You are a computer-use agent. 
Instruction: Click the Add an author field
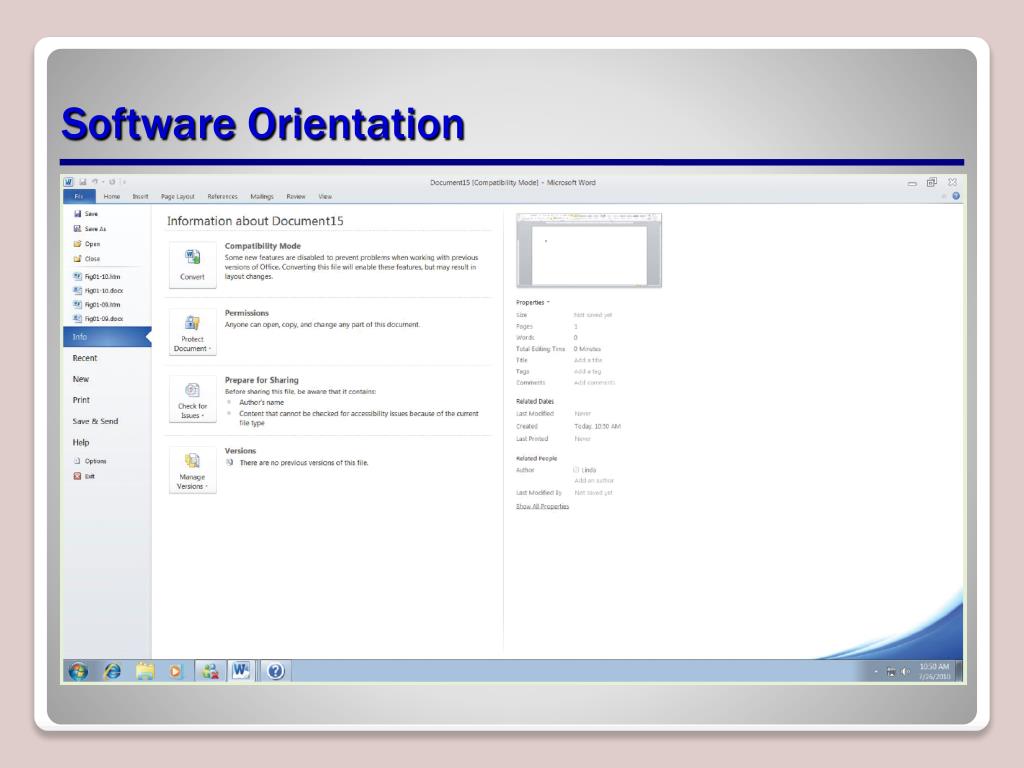tap(594, 481)
